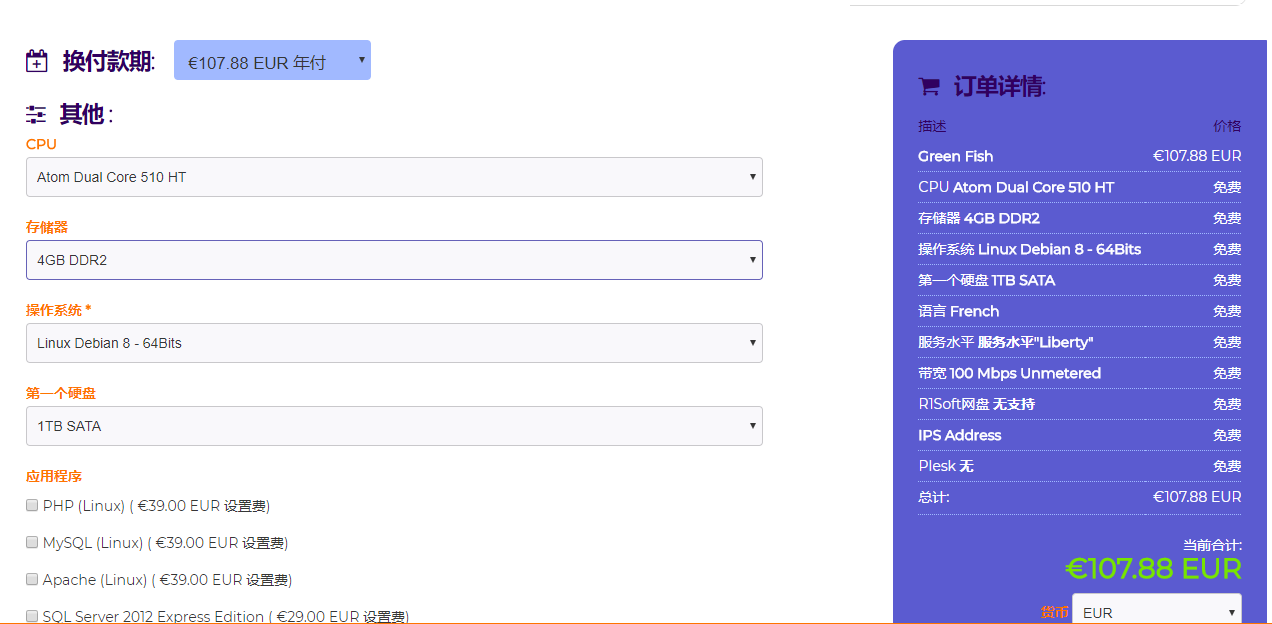Click the Green Fish product name in order
This screenshot has height=624, width=1272.
click(955, 156)
